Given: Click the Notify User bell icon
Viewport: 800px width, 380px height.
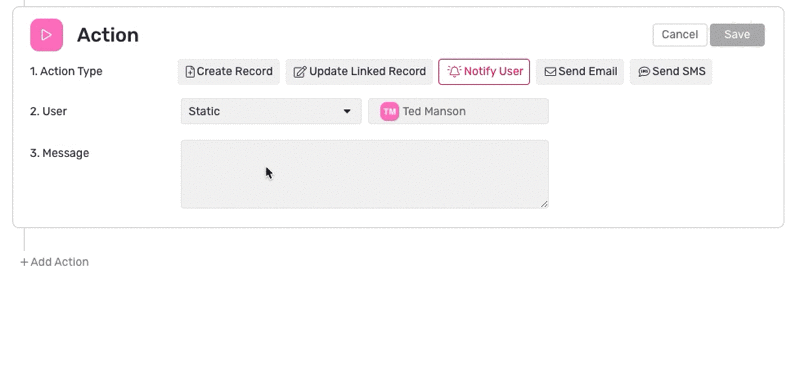Looking at the screenshot, I should click(454, 72).
